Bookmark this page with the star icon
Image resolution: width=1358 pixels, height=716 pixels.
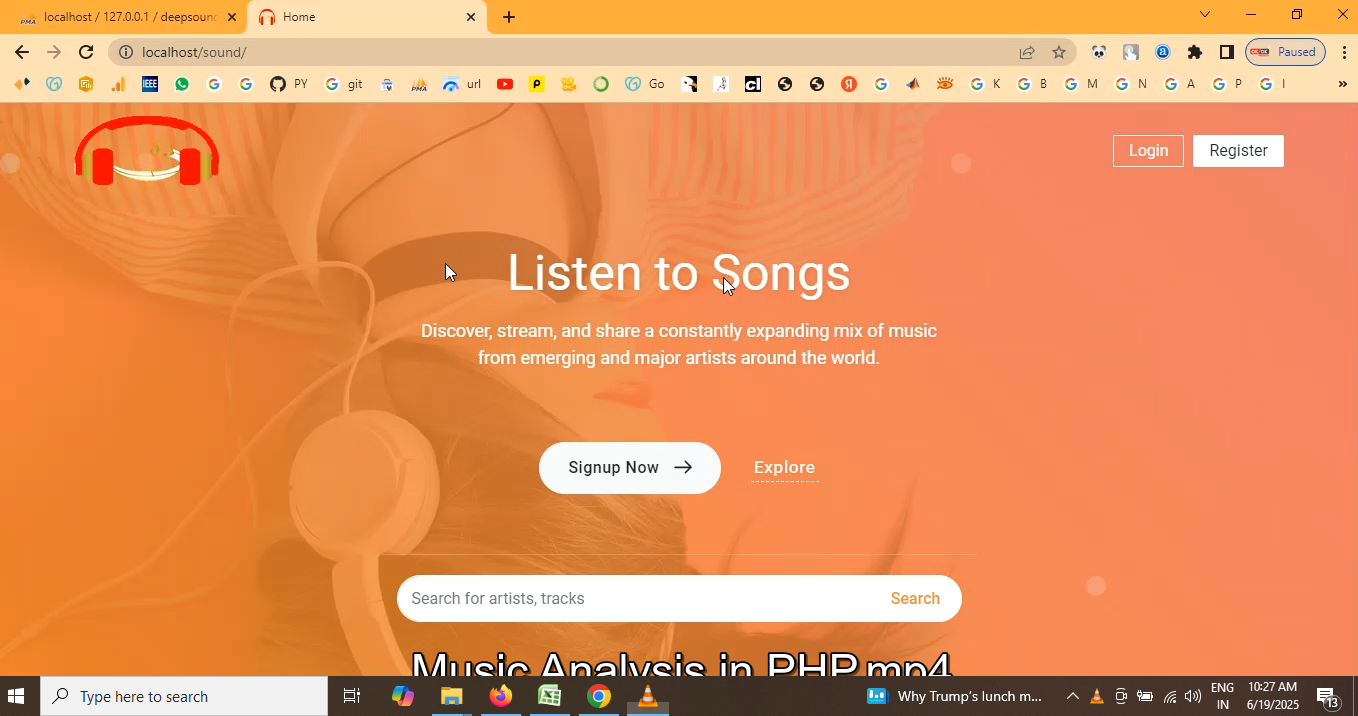click(x=1059, y=52)
